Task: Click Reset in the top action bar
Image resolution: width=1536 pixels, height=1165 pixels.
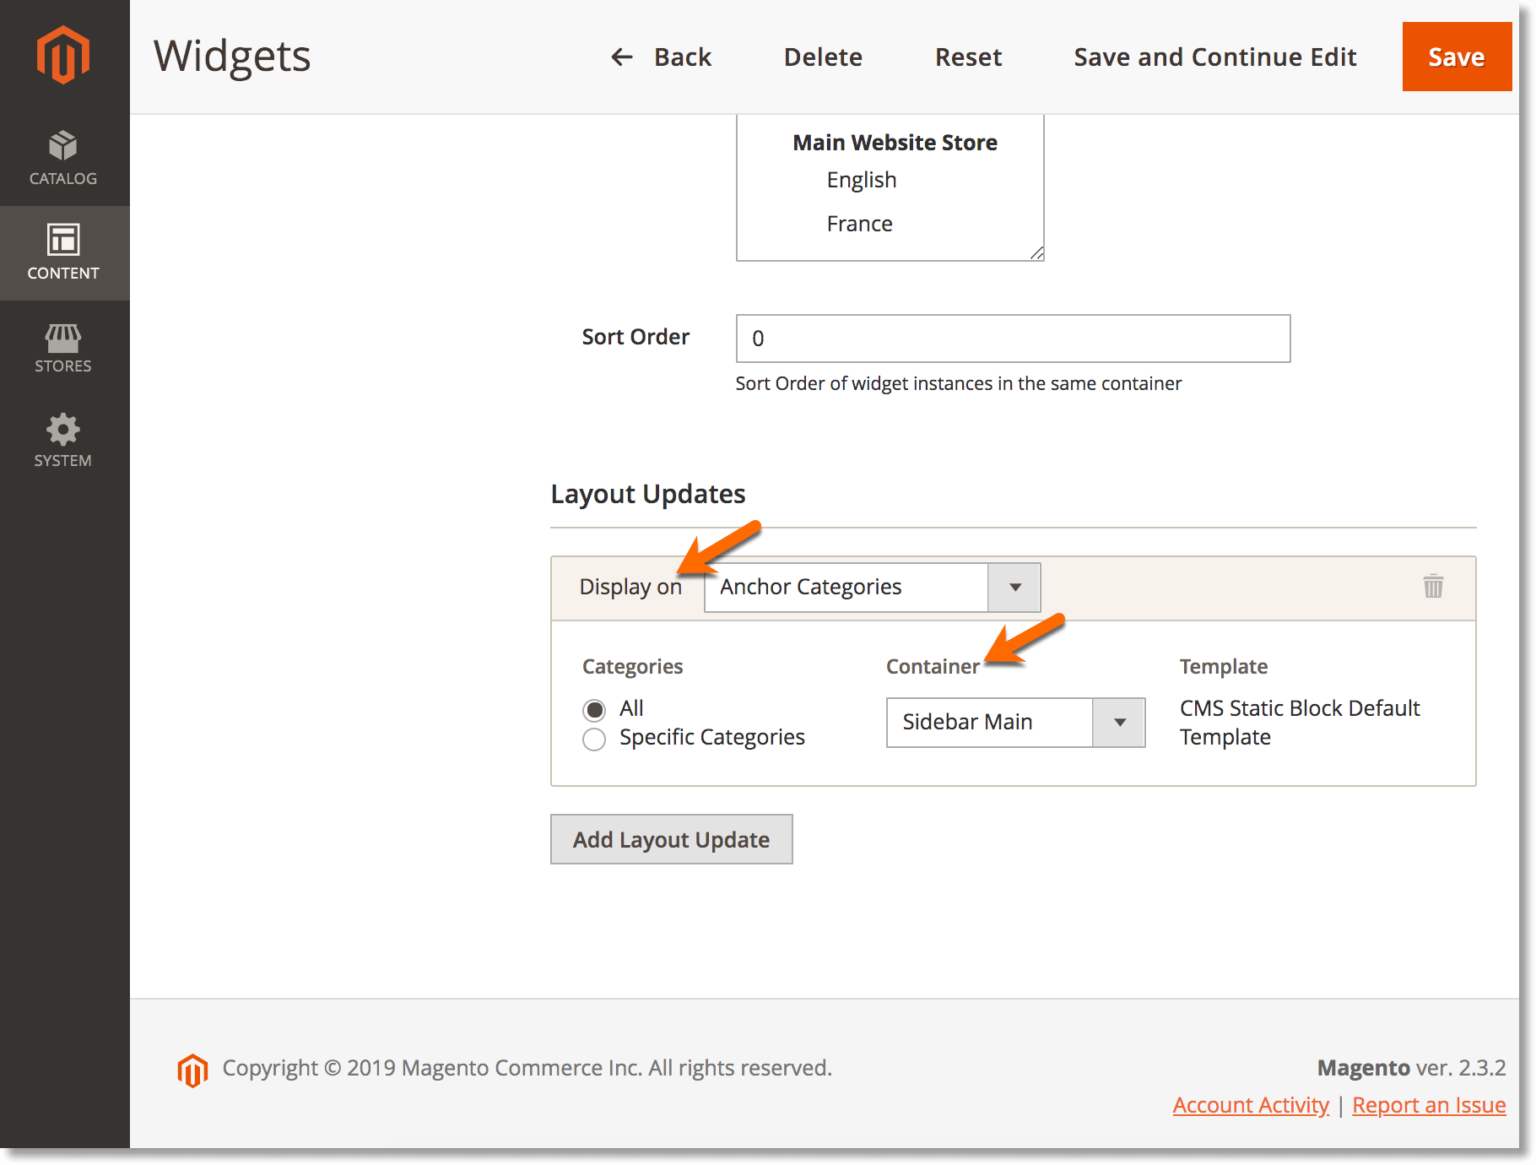Action: [x=968, y=57]
